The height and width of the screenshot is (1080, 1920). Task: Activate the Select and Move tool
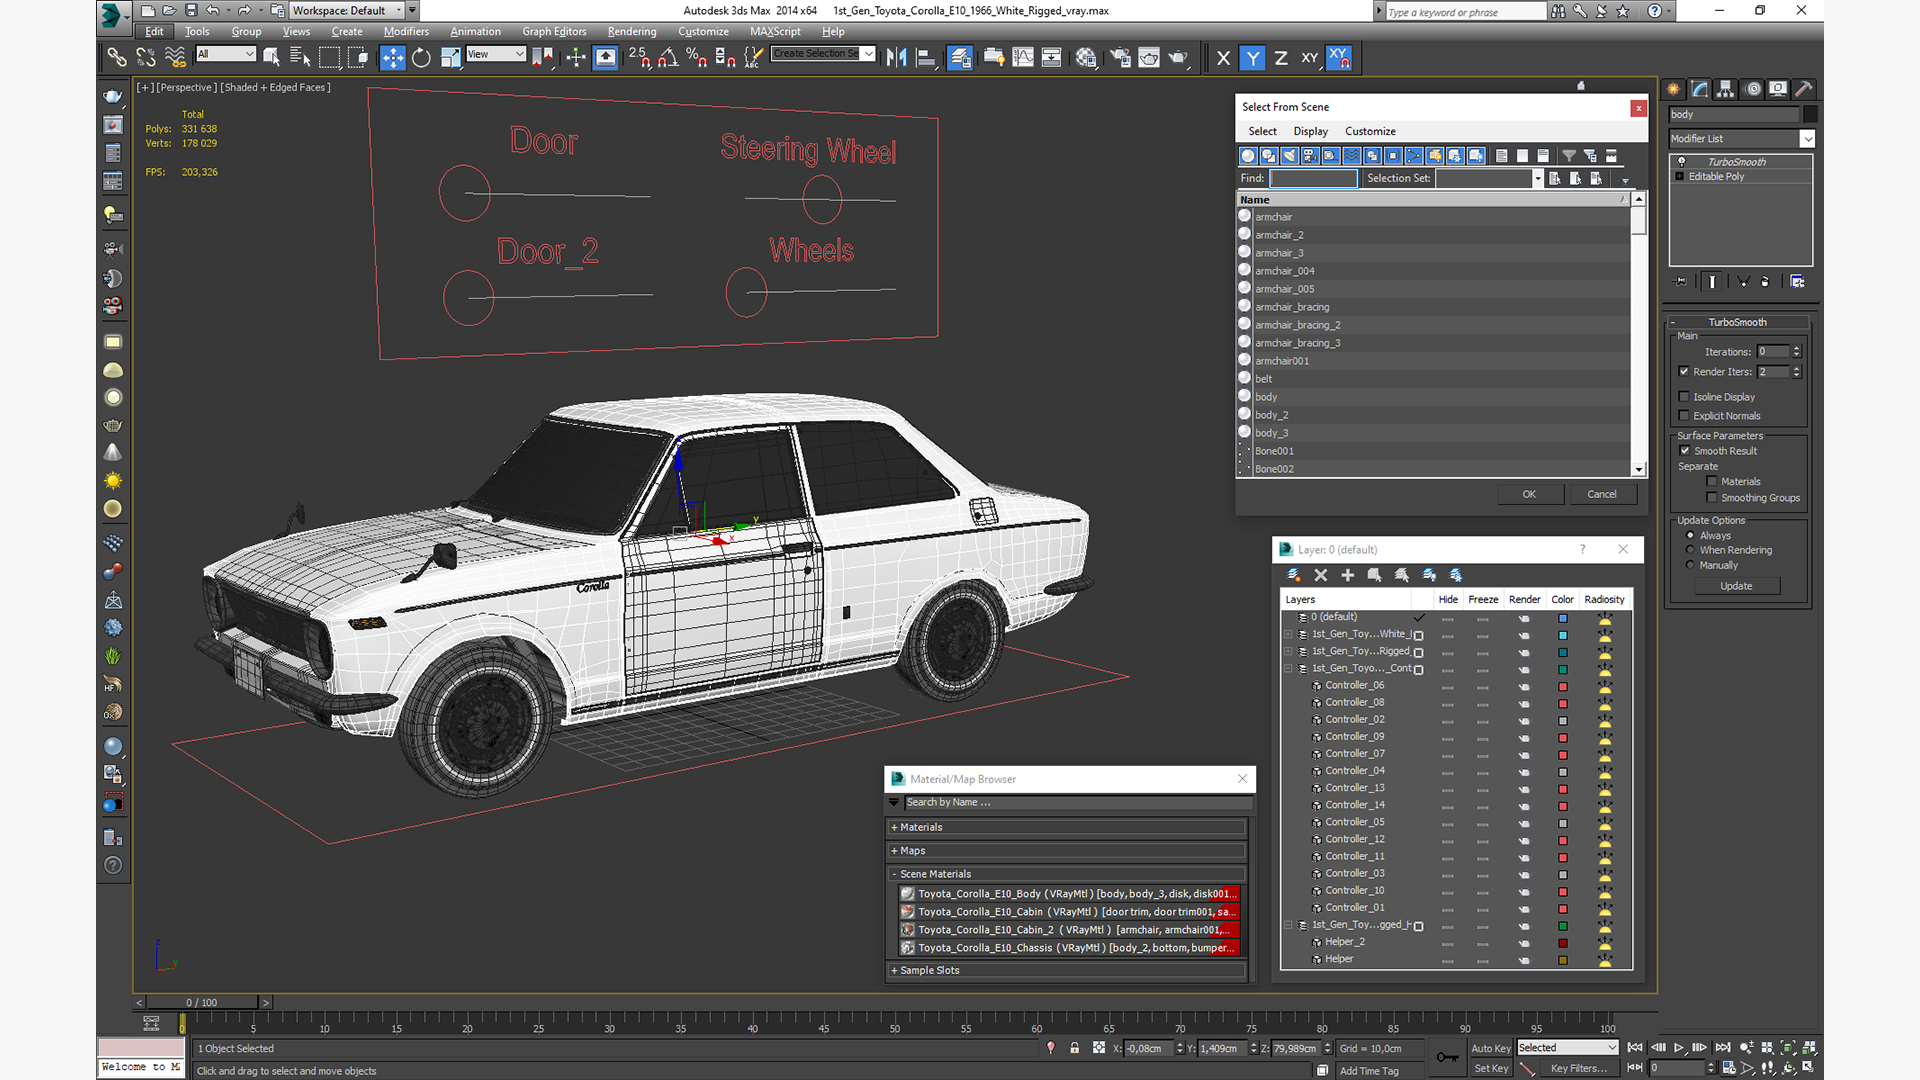[393, 58]
